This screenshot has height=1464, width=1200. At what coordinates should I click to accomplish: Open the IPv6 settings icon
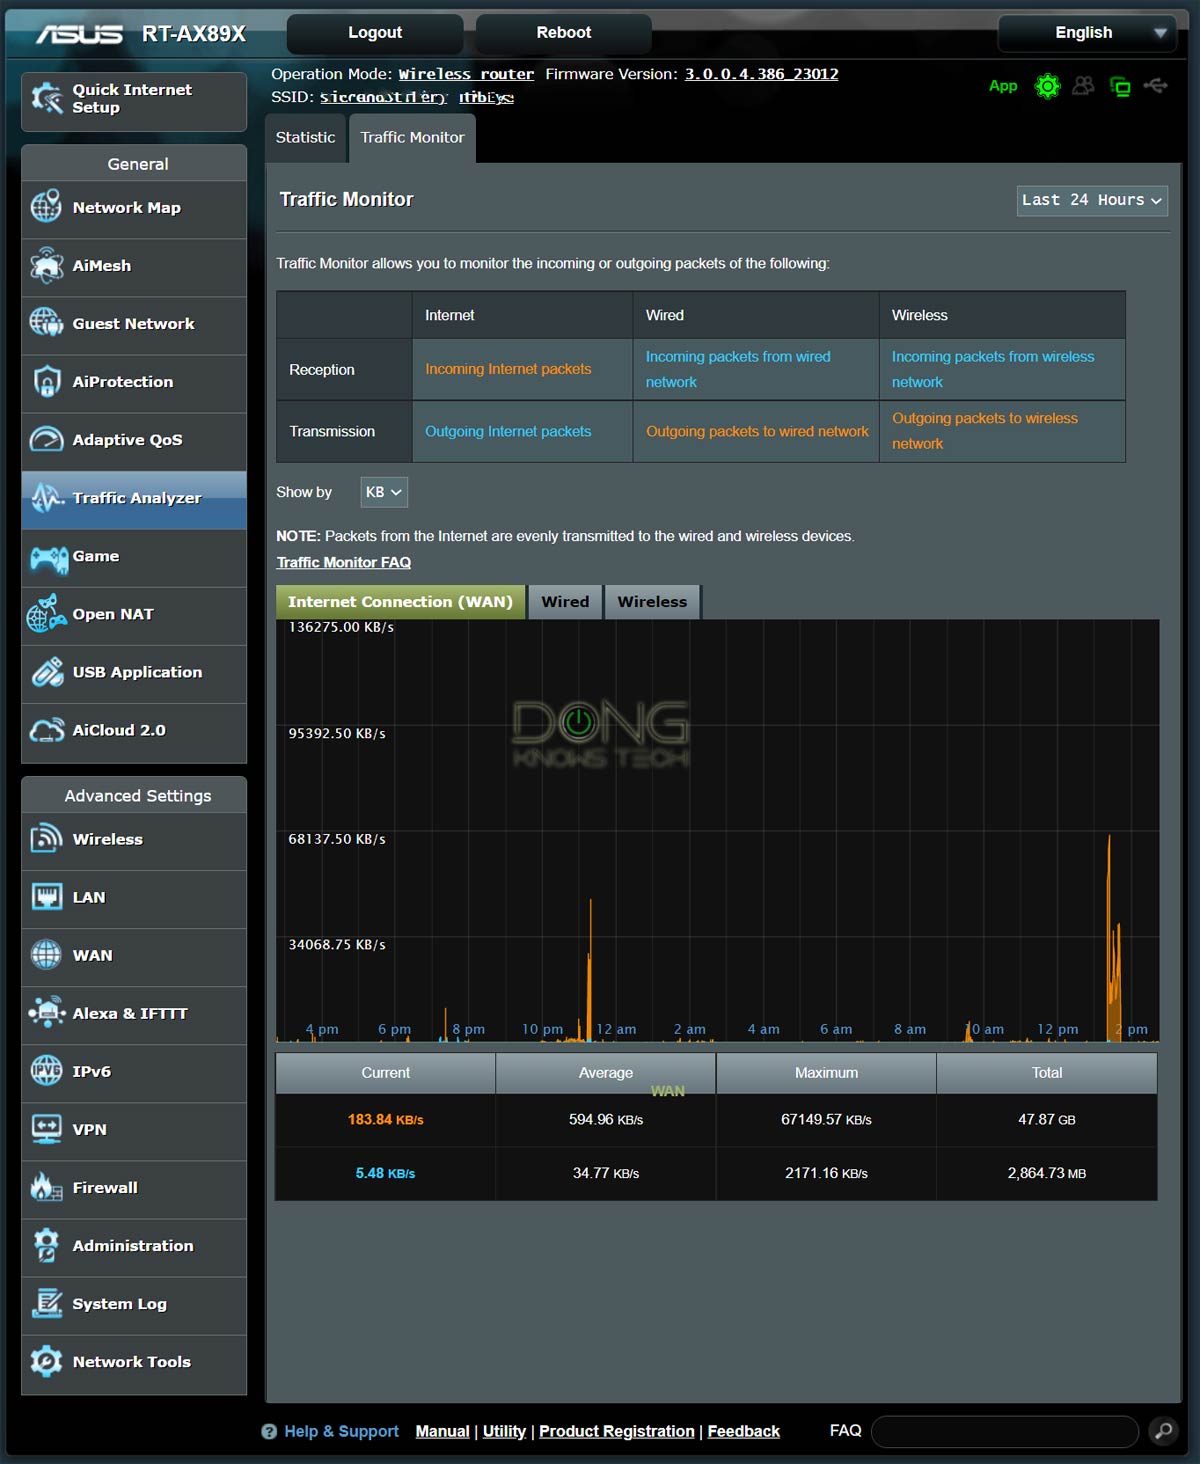pyautogui.click(x=46, y=1071)
